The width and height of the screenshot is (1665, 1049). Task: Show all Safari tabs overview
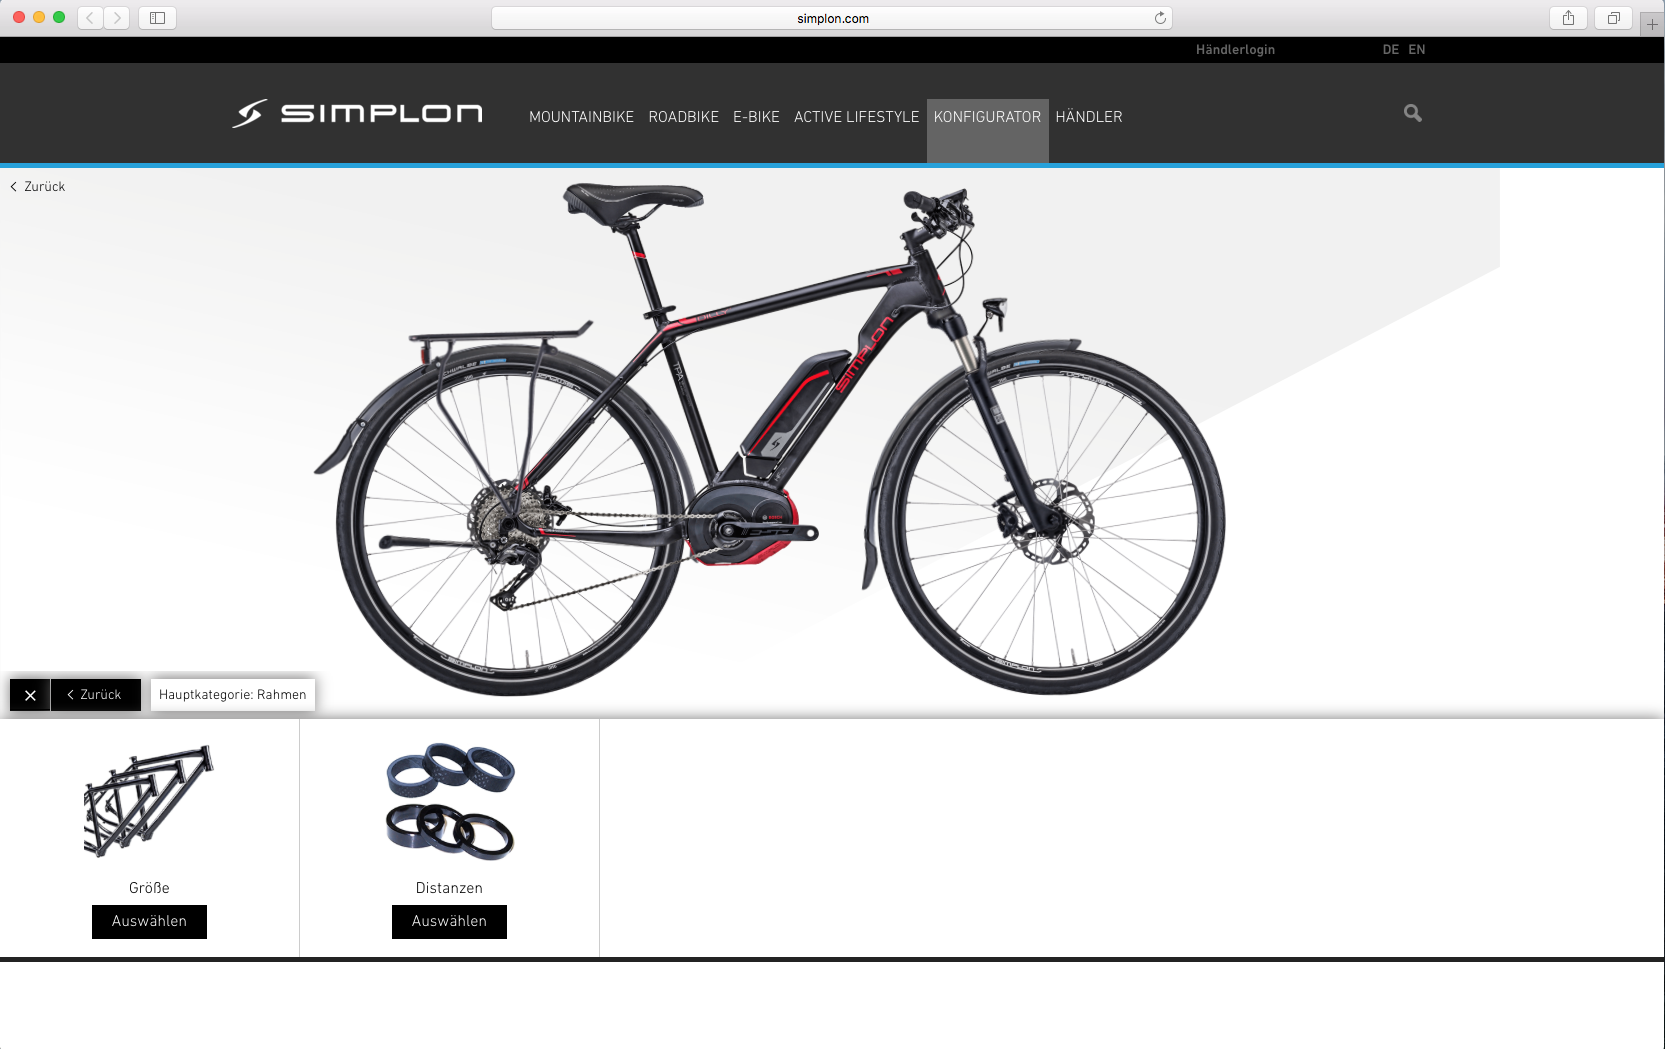point(1613,18)
